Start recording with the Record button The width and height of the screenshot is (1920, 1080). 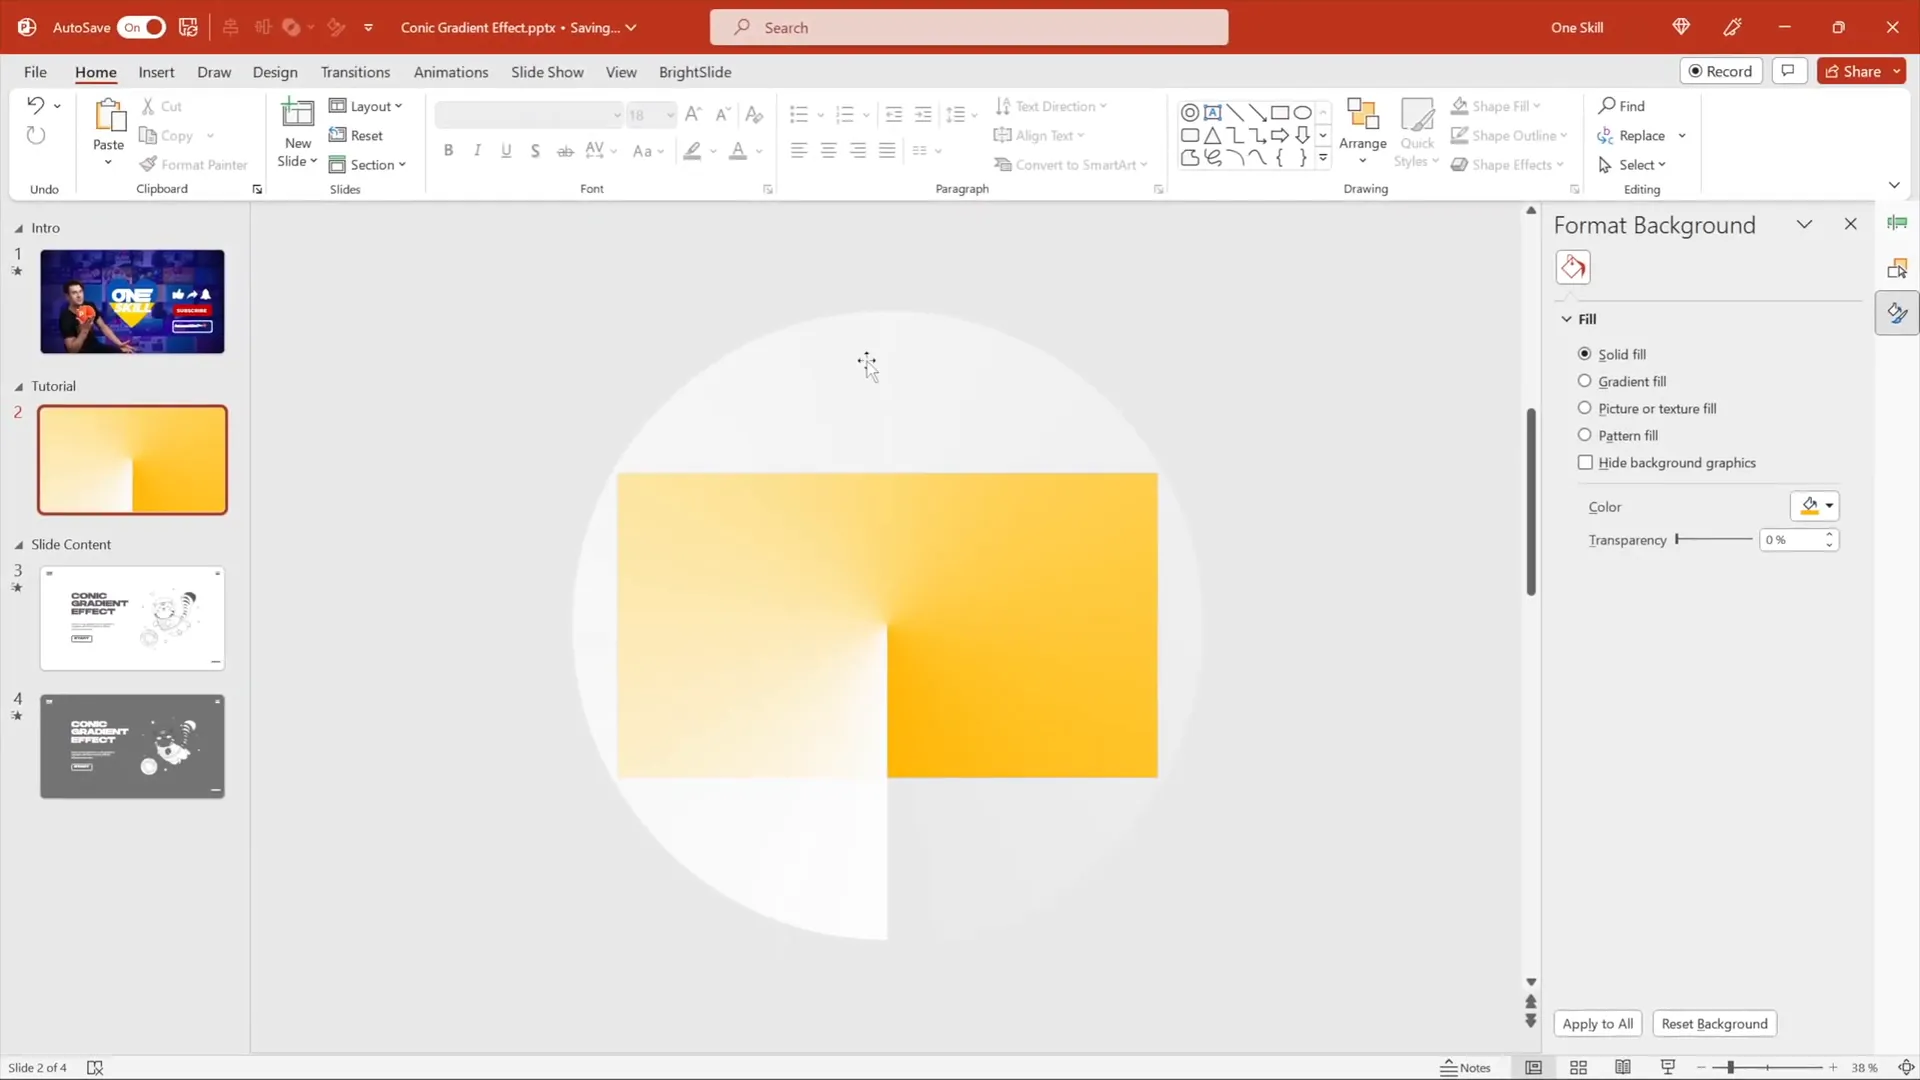(1722, 71)
